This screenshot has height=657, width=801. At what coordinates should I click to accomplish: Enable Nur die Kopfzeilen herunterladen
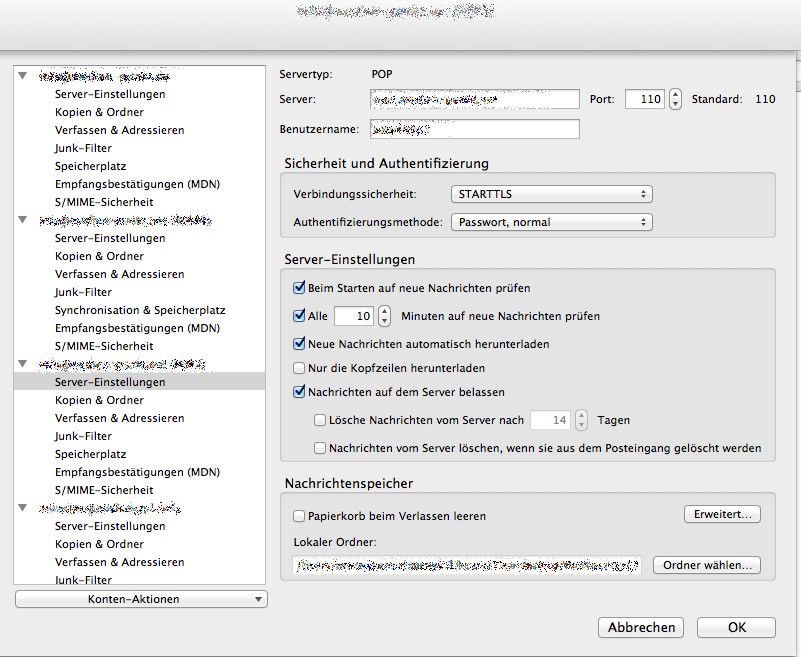coord(299,368)
